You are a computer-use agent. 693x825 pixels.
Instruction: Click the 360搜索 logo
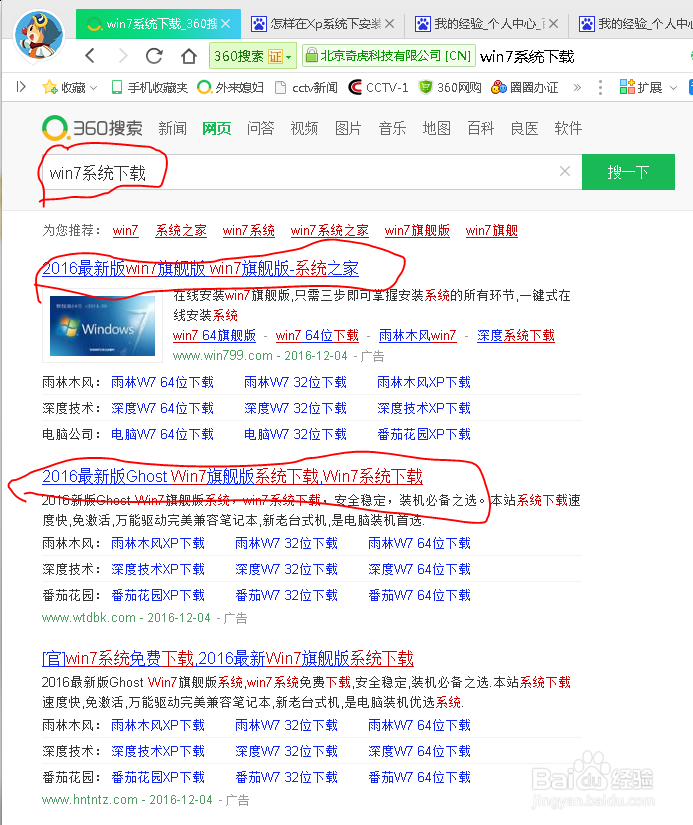click(x=92, y=128)
